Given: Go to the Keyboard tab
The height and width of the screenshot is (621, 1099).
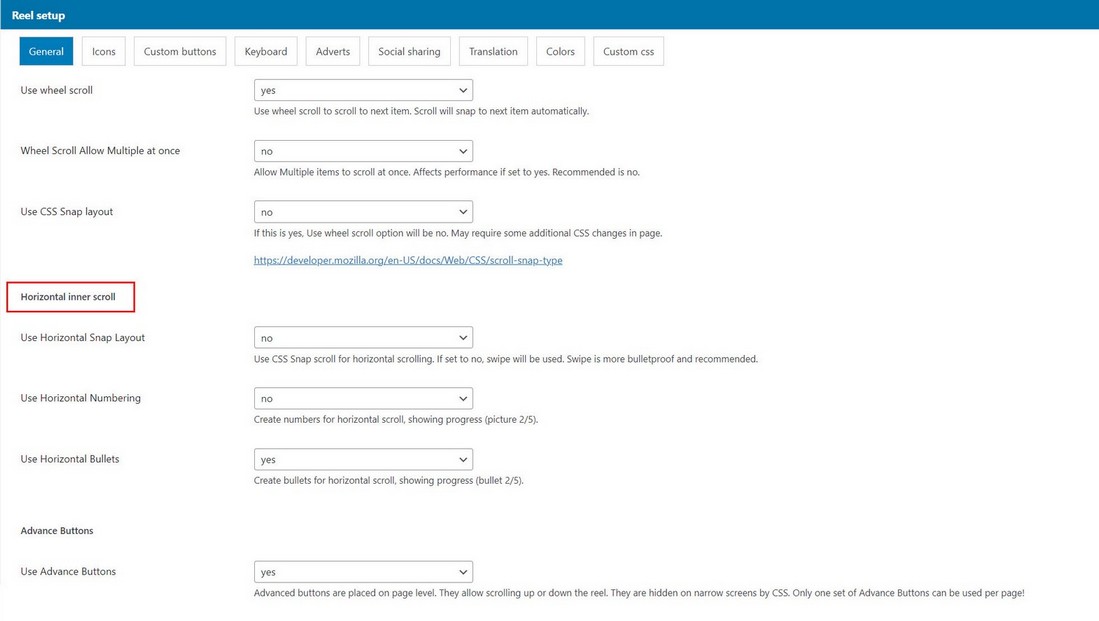Looking at the screenshot, I should (x=266, y=52).
